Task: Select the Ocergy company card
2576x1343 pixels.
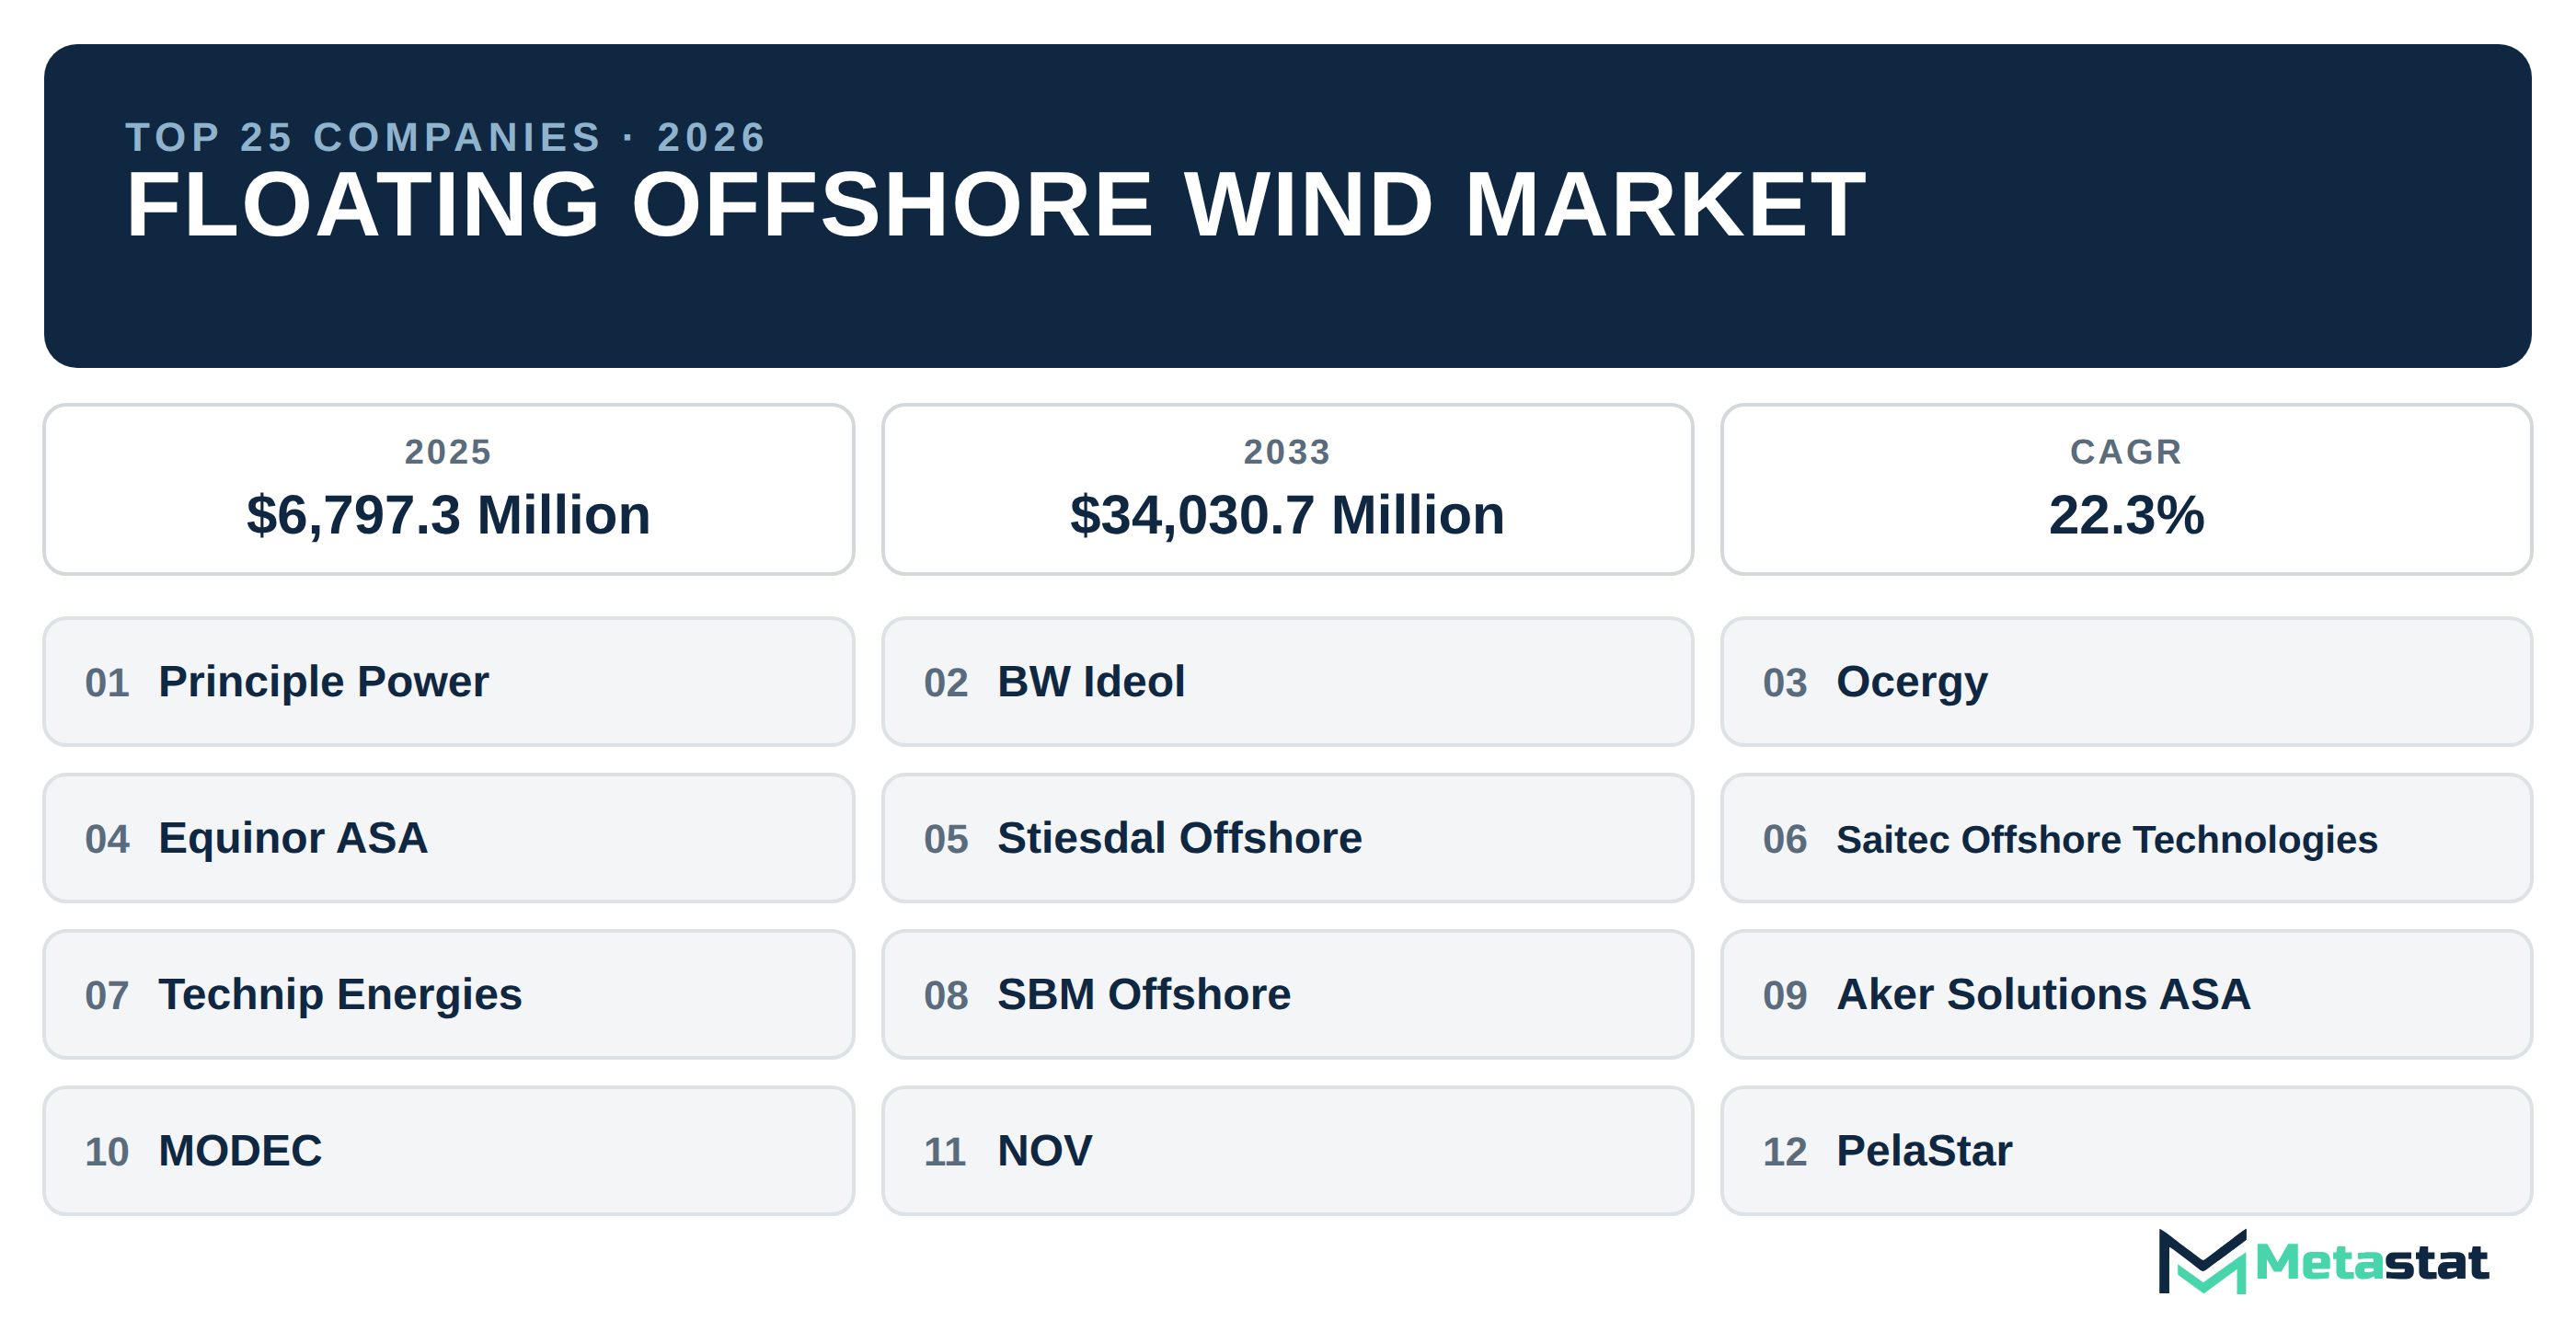Action: pos(2126,682)
